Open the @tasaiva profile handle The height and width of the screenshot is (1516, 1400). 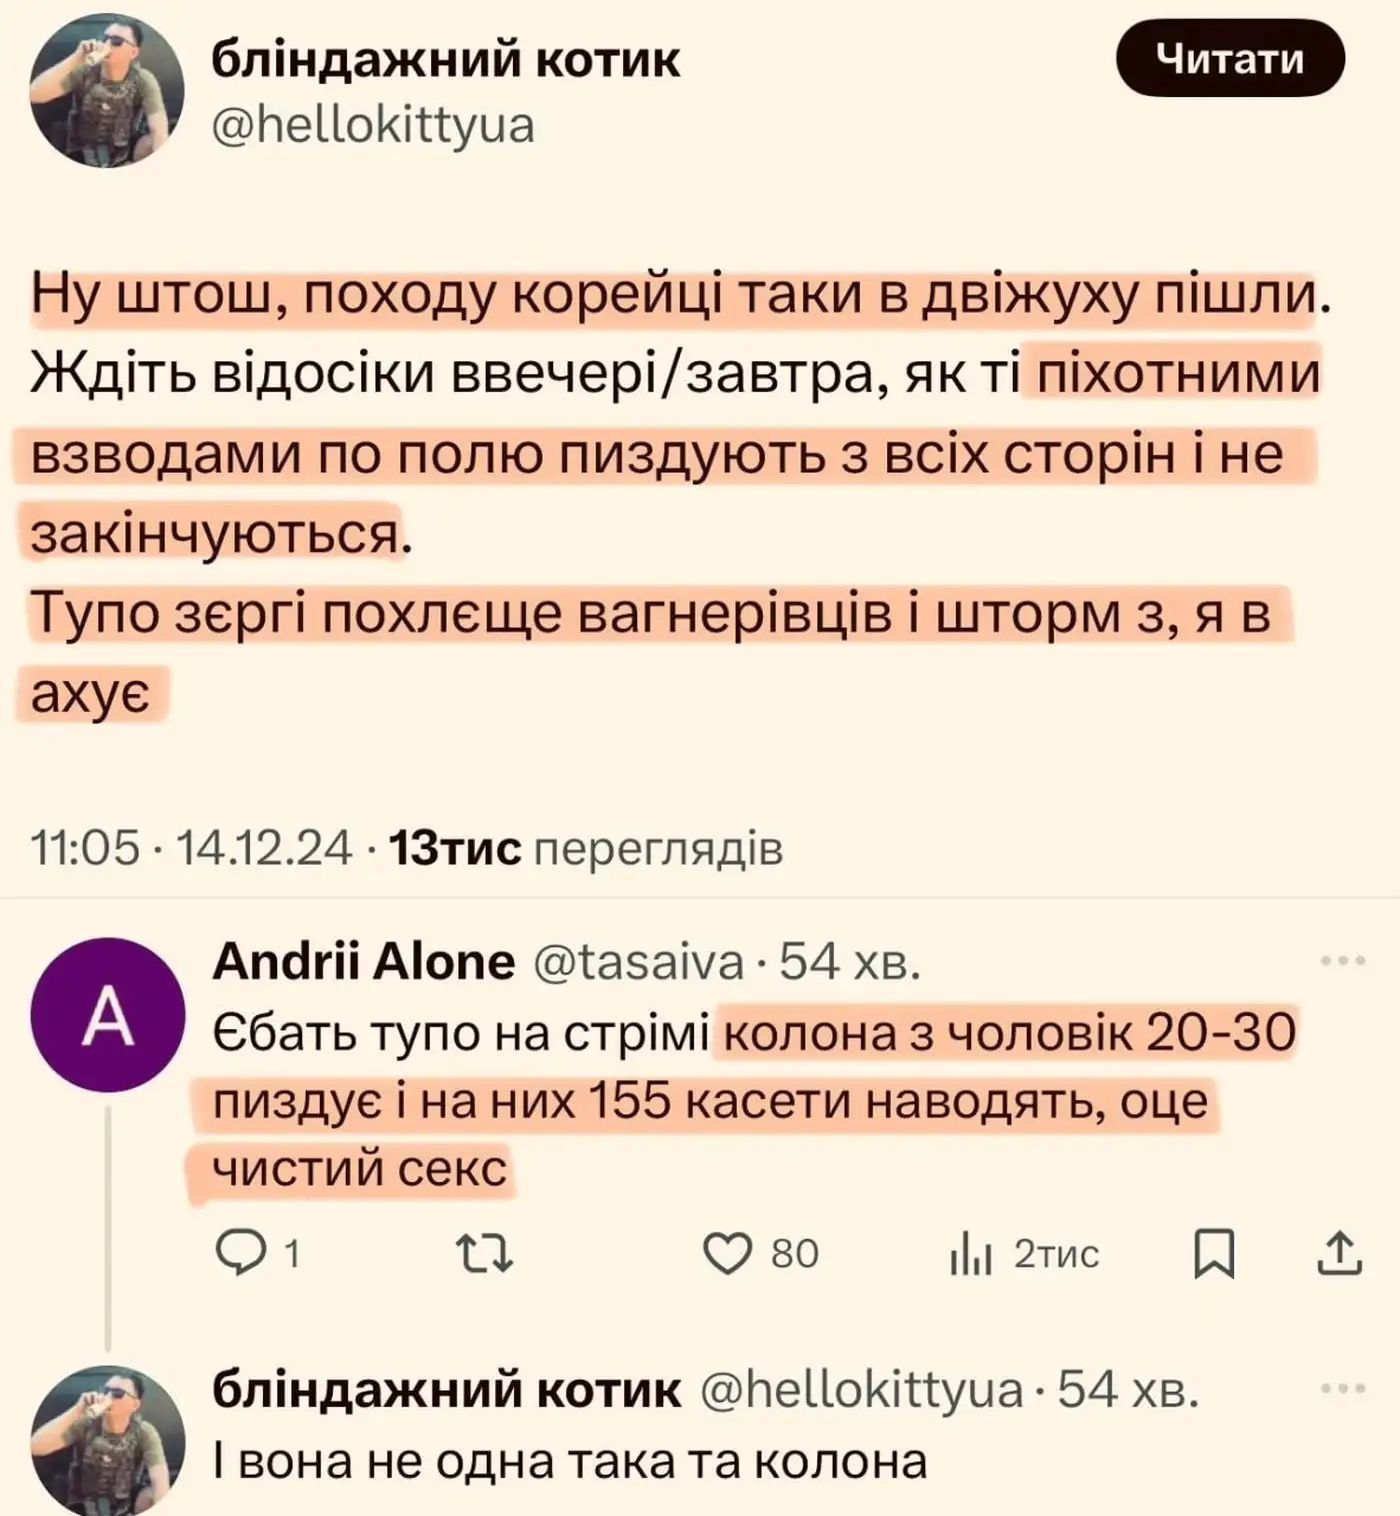coord(639,962)
